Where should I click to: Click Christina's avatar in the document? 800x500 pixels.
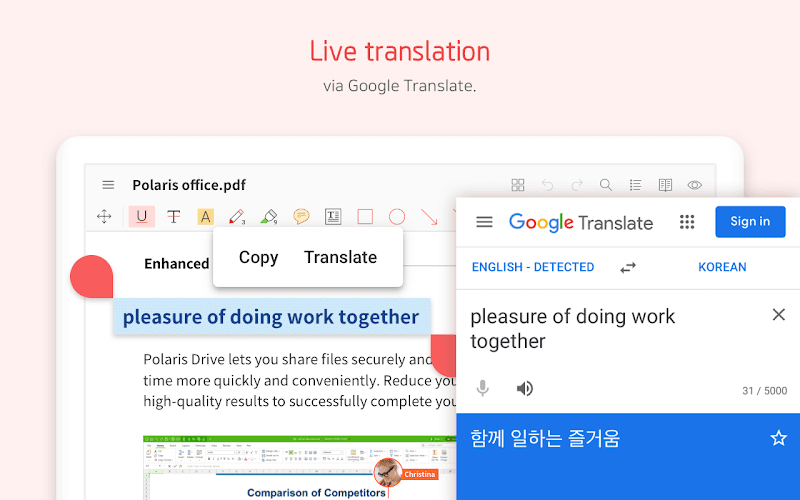tap(387, 472)
